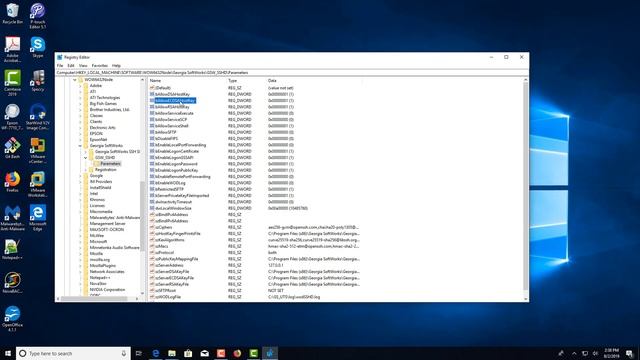Open the View menu in Registry Editor
Screen dimensions: 640x360
coord(83,65)
